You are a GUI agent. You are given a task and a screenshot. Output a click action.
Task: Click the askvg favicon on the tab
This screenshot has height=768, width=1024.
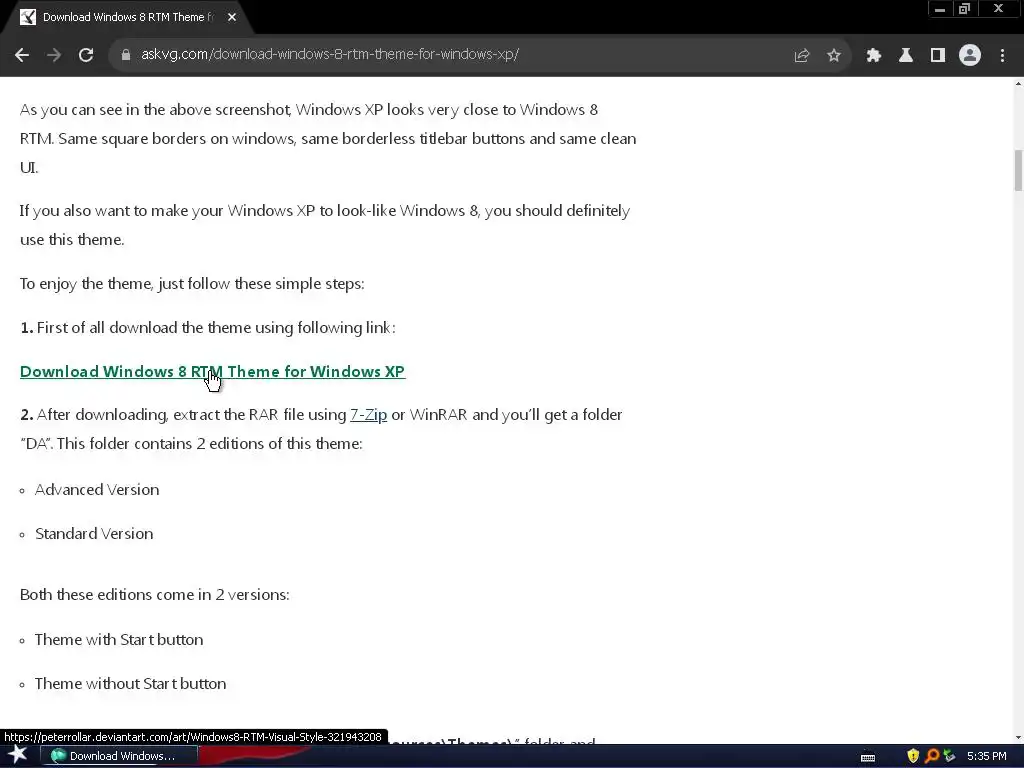[x=27, y=17]
